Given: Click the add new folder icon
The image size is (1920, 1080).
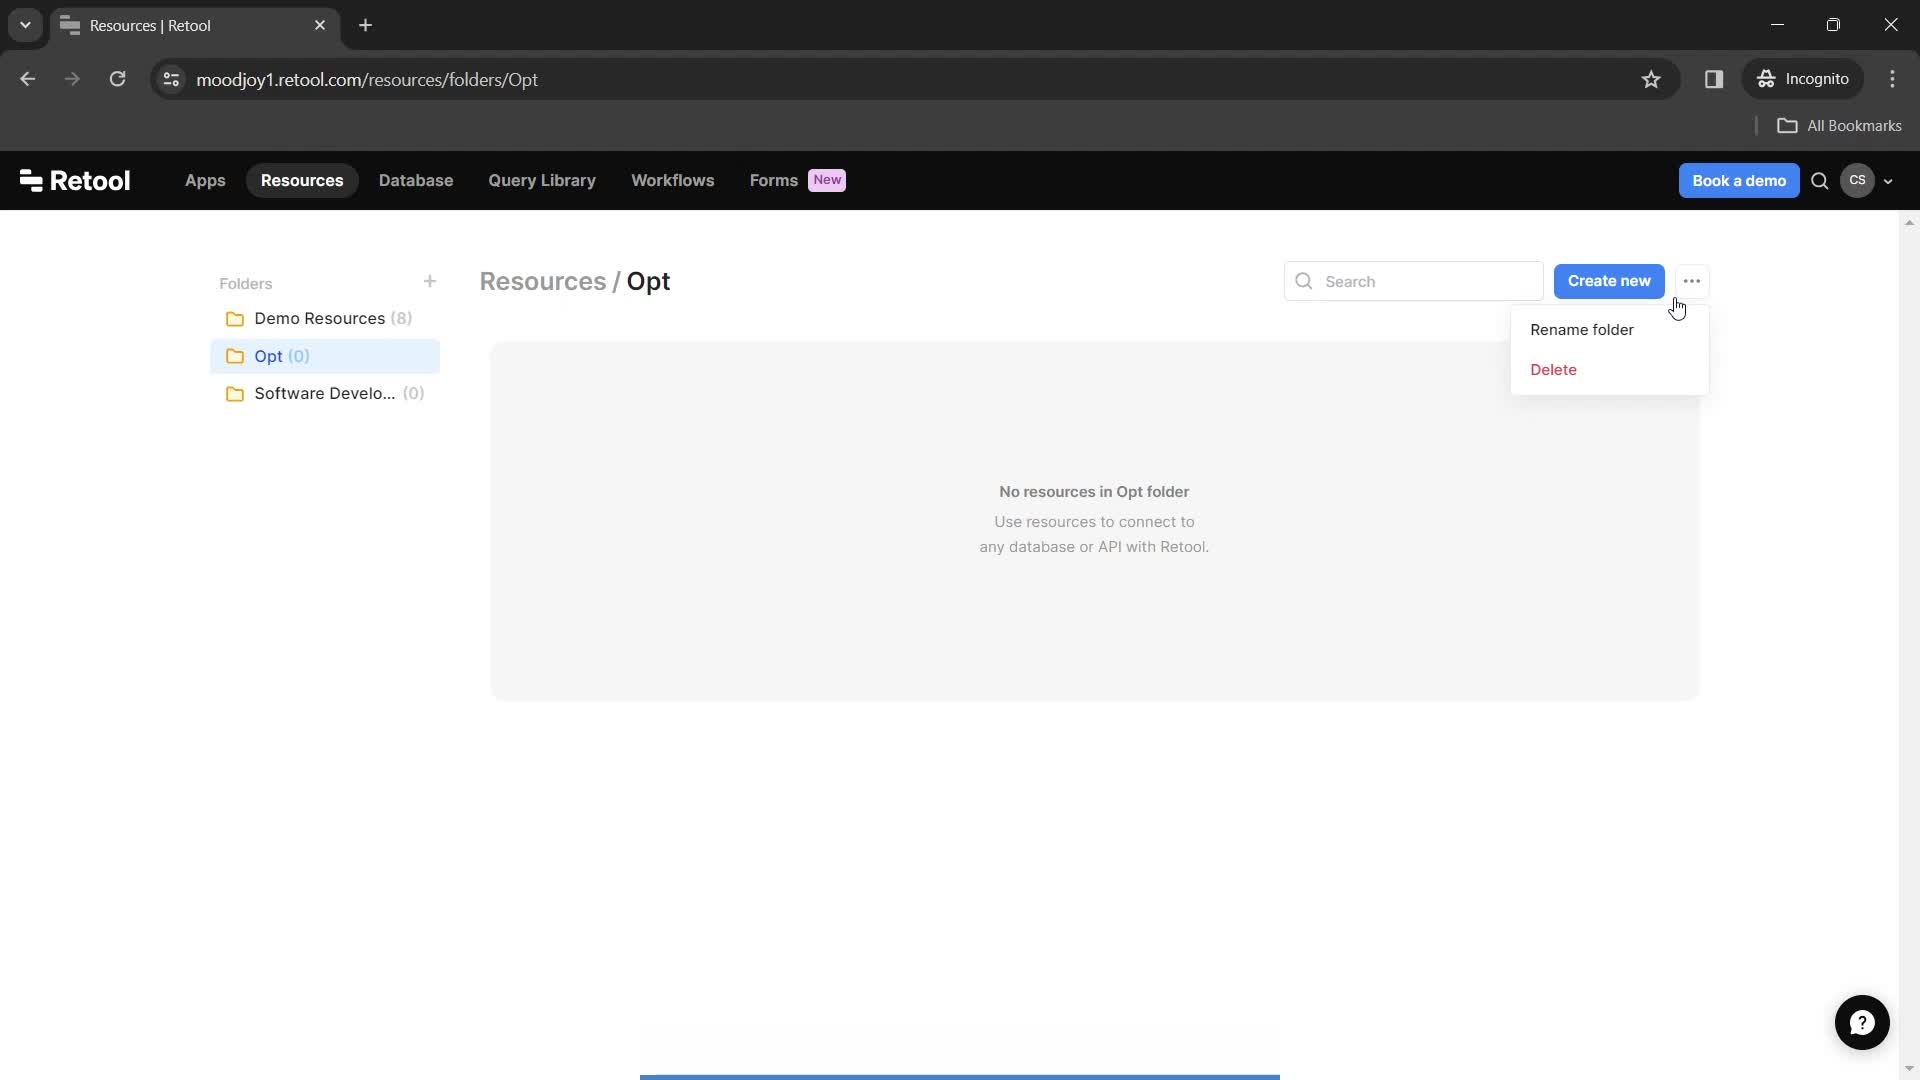Looking at the screenshot, I should (430, 281).
